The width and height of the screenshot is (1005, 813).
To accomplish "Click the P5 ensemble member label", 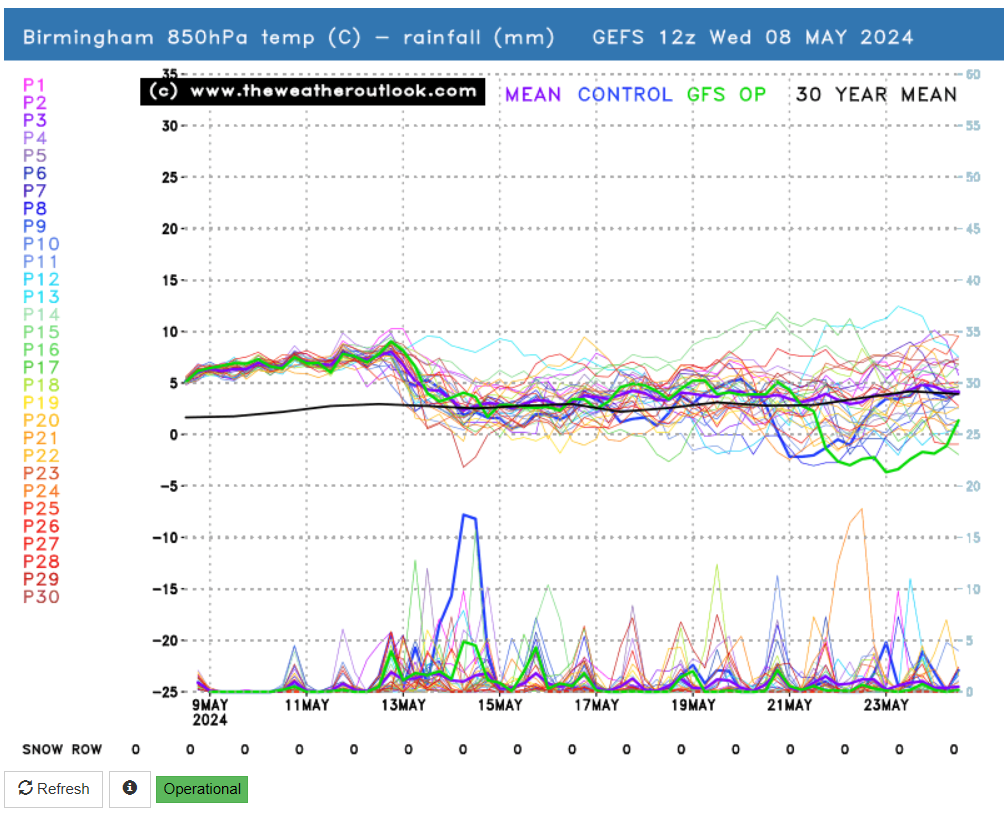I will [x=35, y=156].
